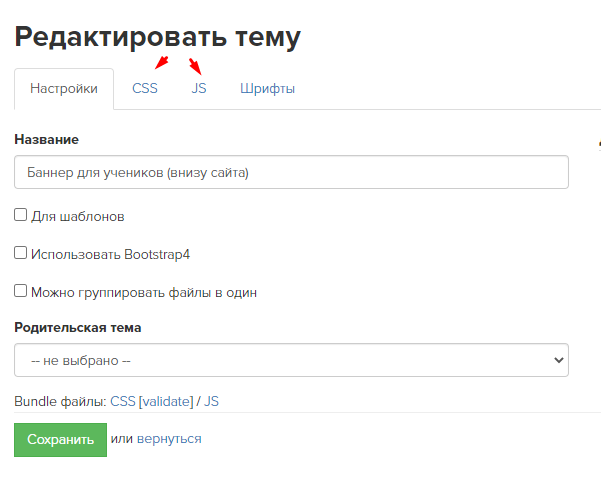
Task: Open the Bundle JS file link
Action: tap(211, 401)
